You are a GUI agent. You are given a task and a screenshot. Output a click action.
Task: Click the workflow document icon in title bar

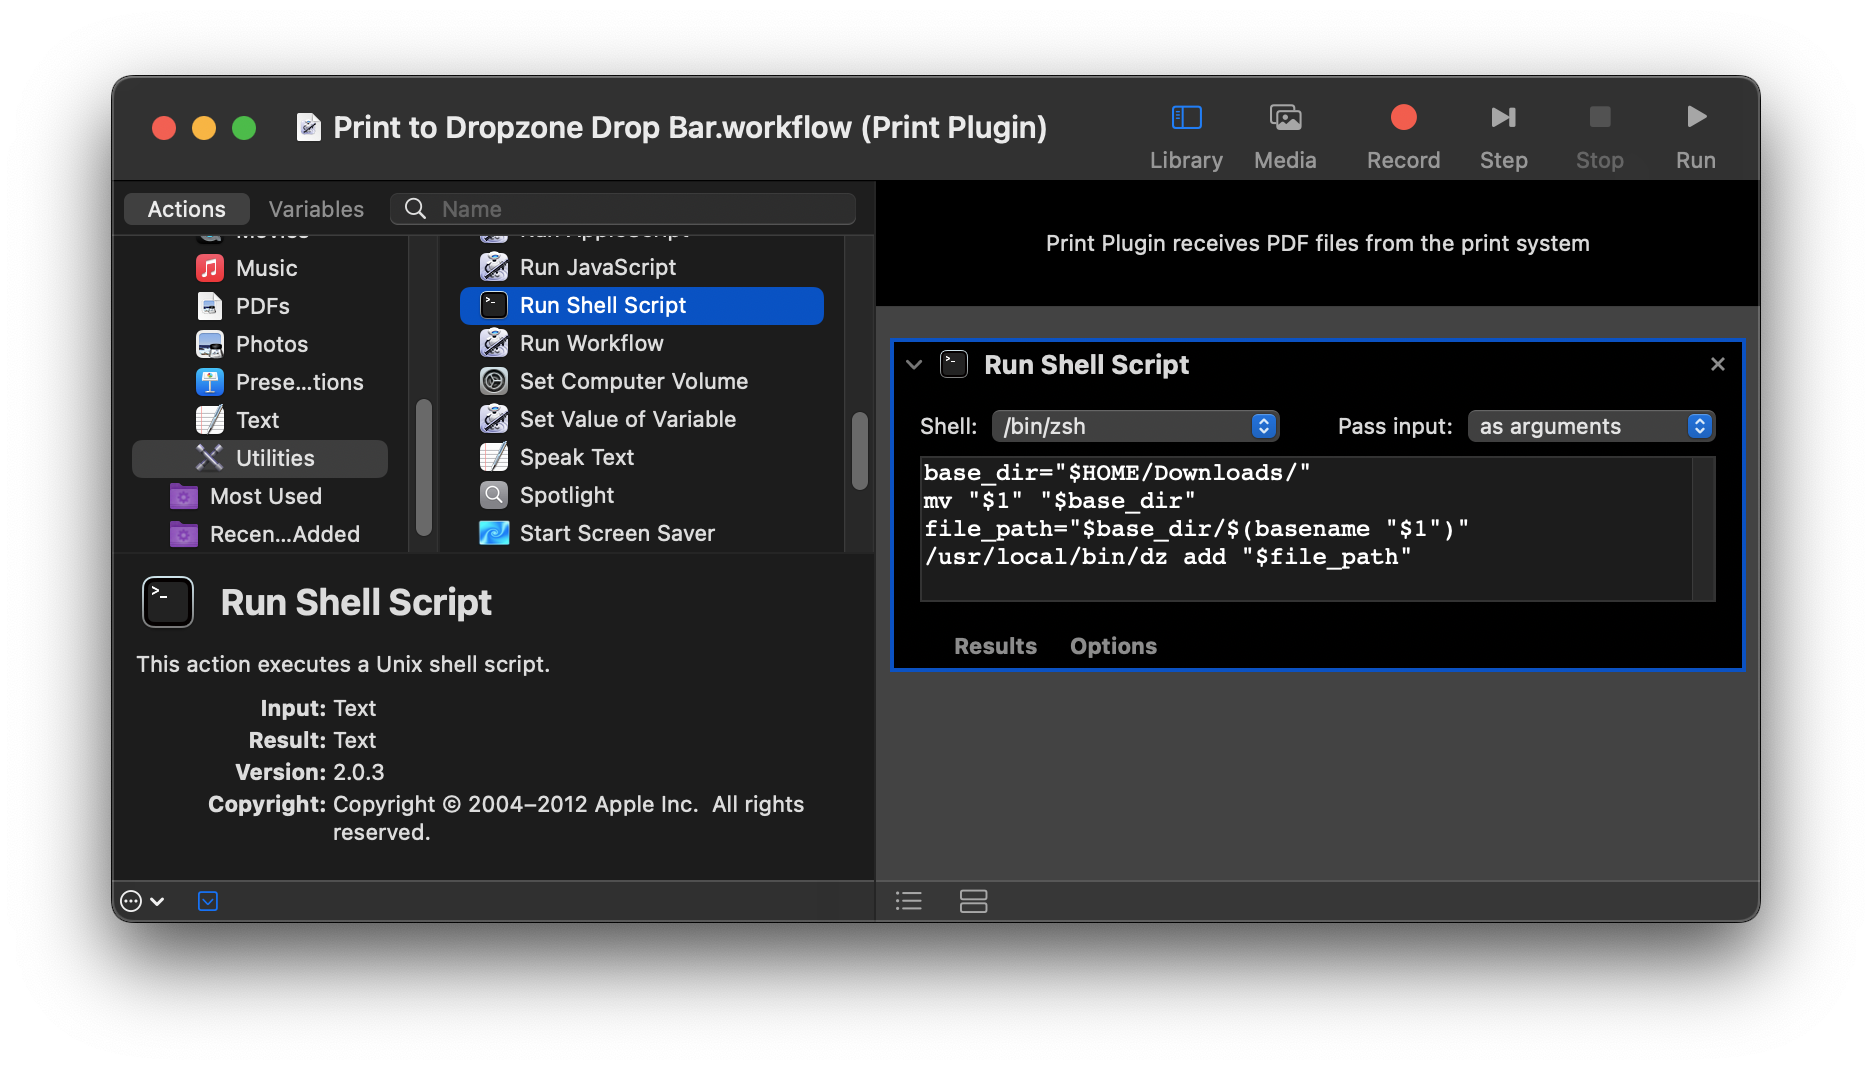pyautogui.click(x=309, y=127)
